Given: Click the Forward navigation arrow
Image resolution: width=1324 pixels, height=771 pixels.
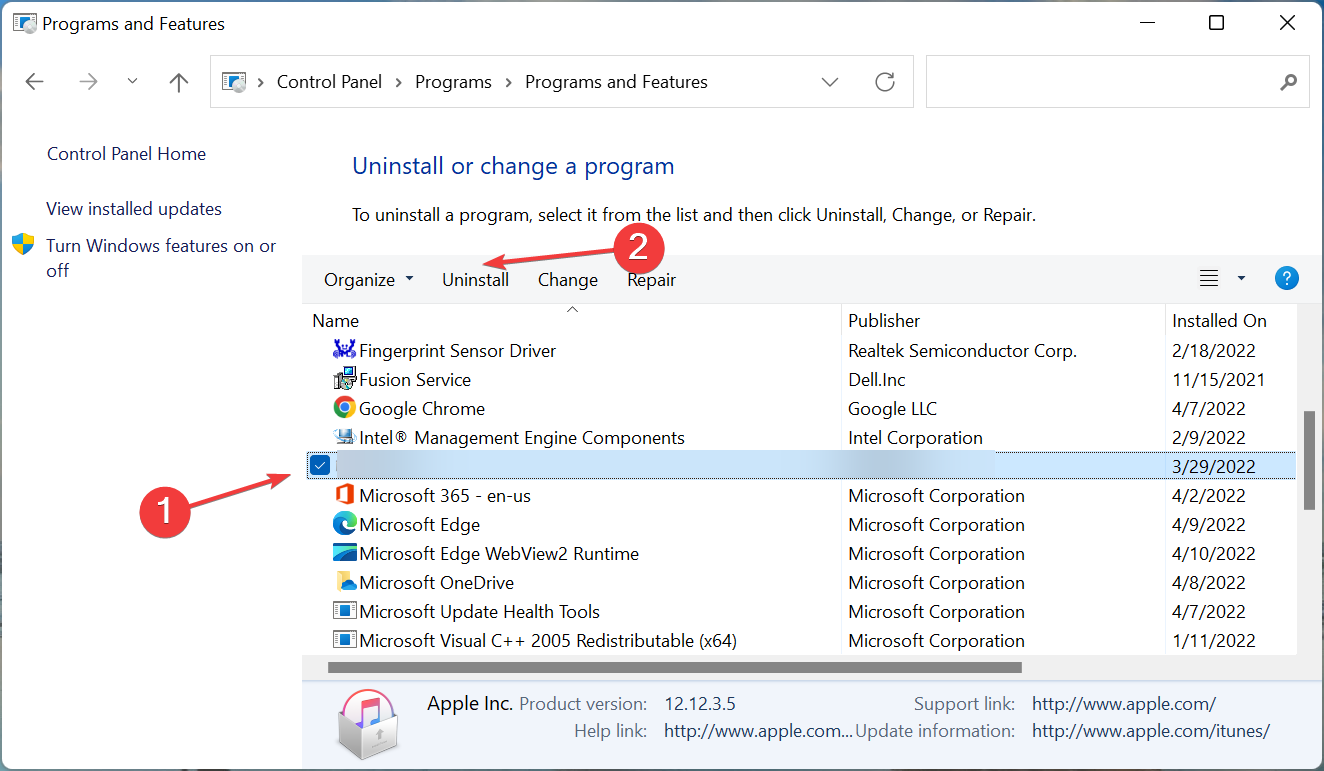Looking at the screenshot, I should (x=89, y=82).
